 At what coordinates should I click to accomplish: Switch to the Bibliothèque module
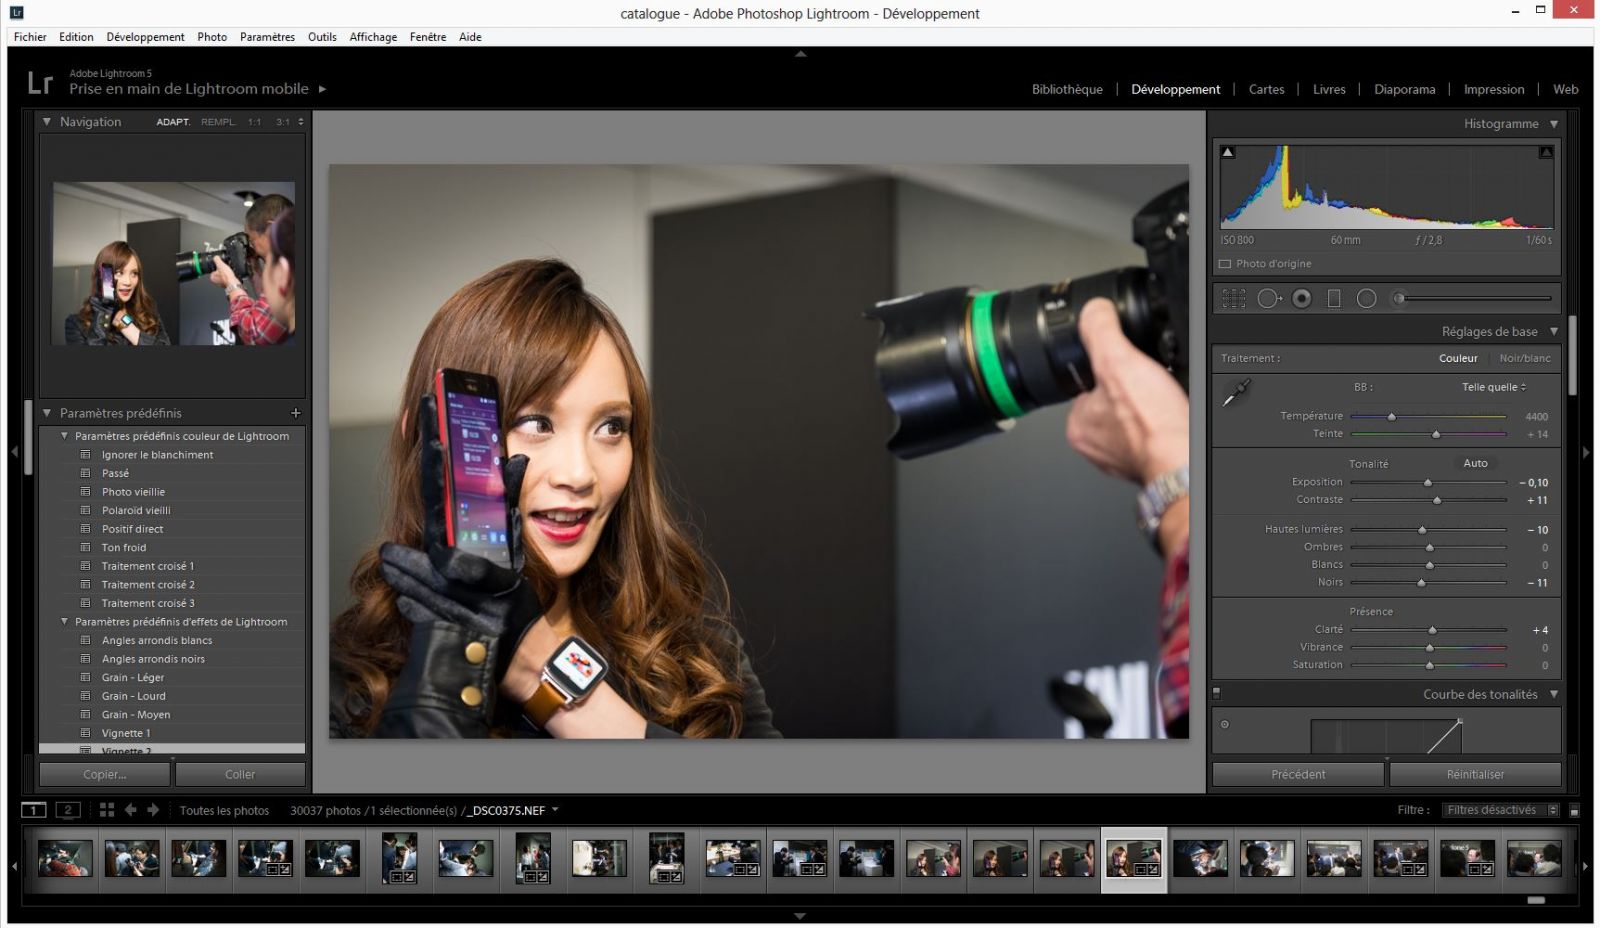point(1067,89)
